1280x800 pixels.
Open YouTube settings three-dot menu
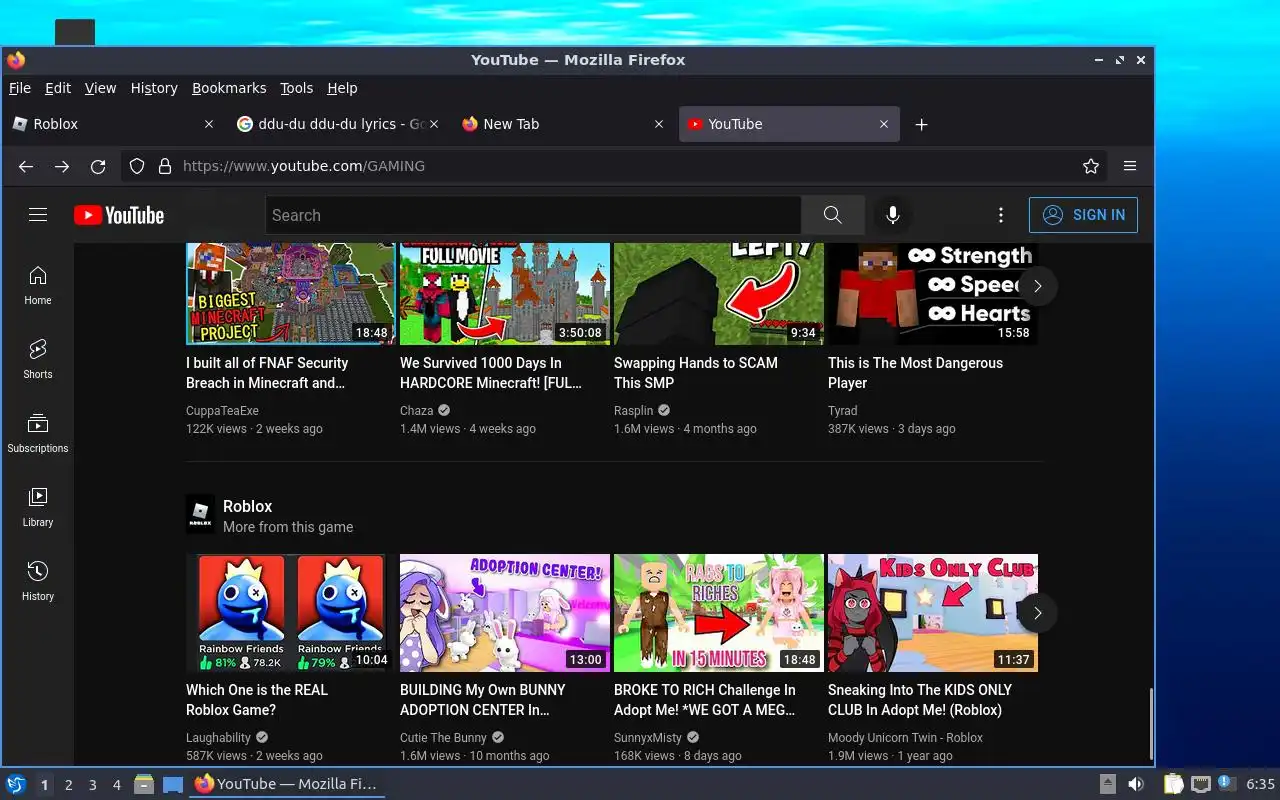(1001, 215)
